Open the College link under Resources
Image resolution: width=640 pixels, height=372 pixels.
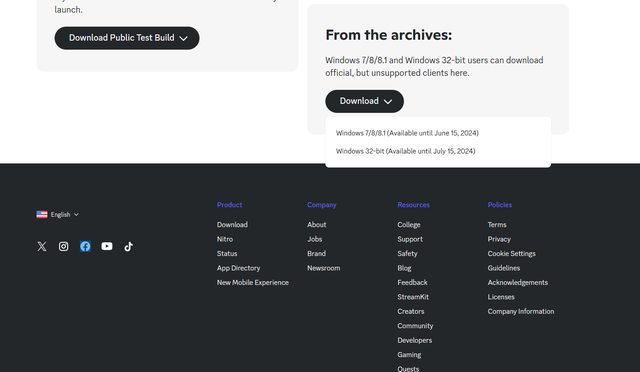pyautogui.click(x=409, y=225)
